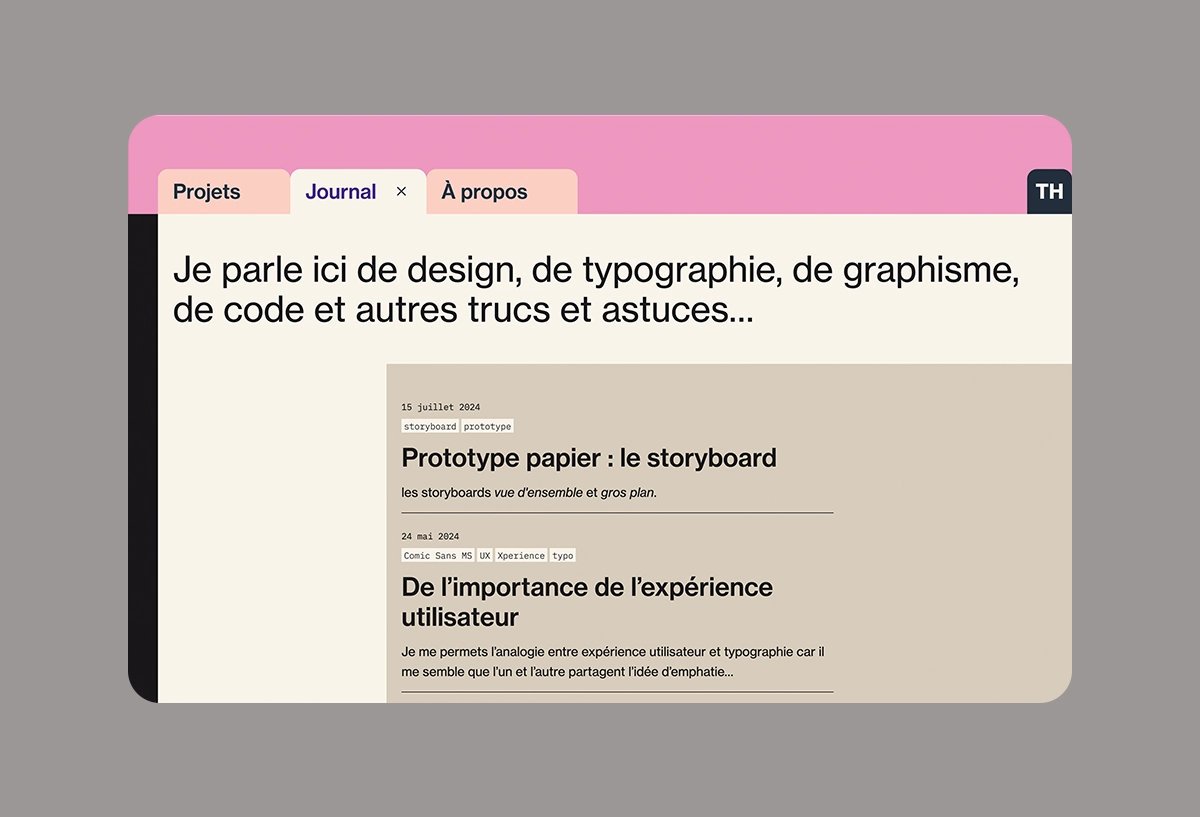Screen dimensions: 1200x817
Task: Open the Xperience tag
Action: click(x=521, y=555)
